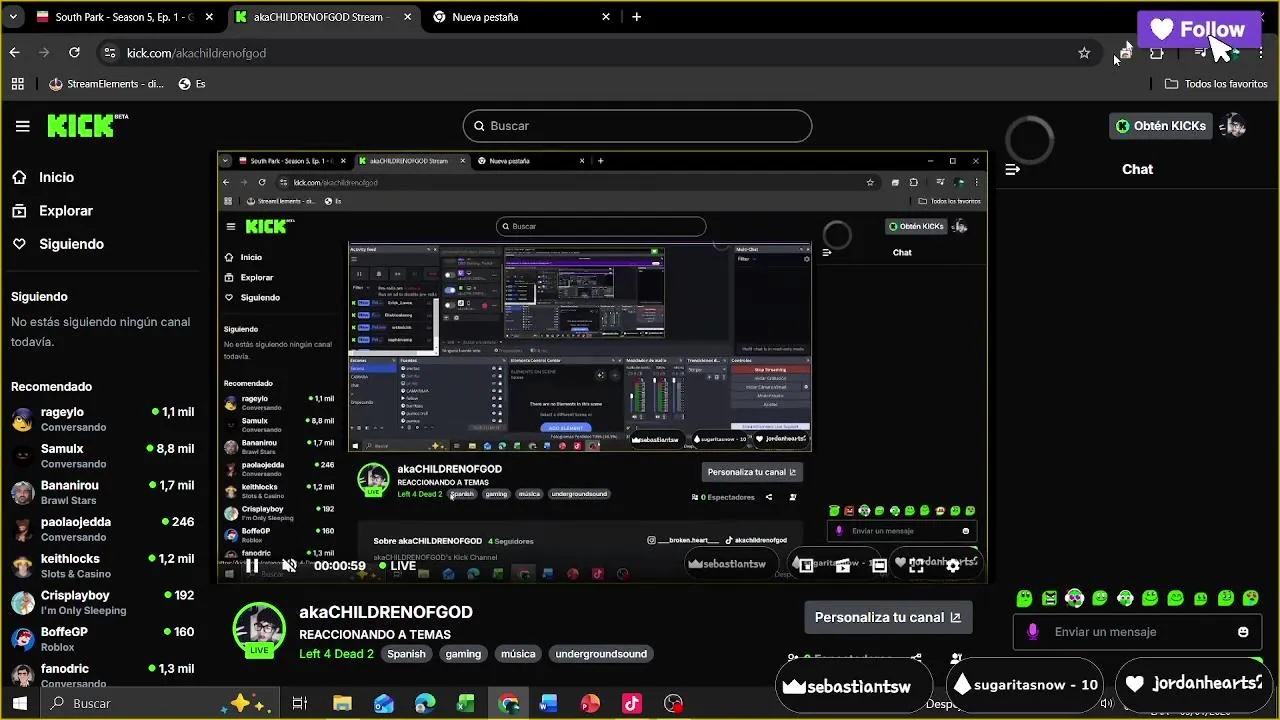This screenshot has height=720, width=1280.
Task: Open Chrome three-dot menu
Action: [1262, 53]
